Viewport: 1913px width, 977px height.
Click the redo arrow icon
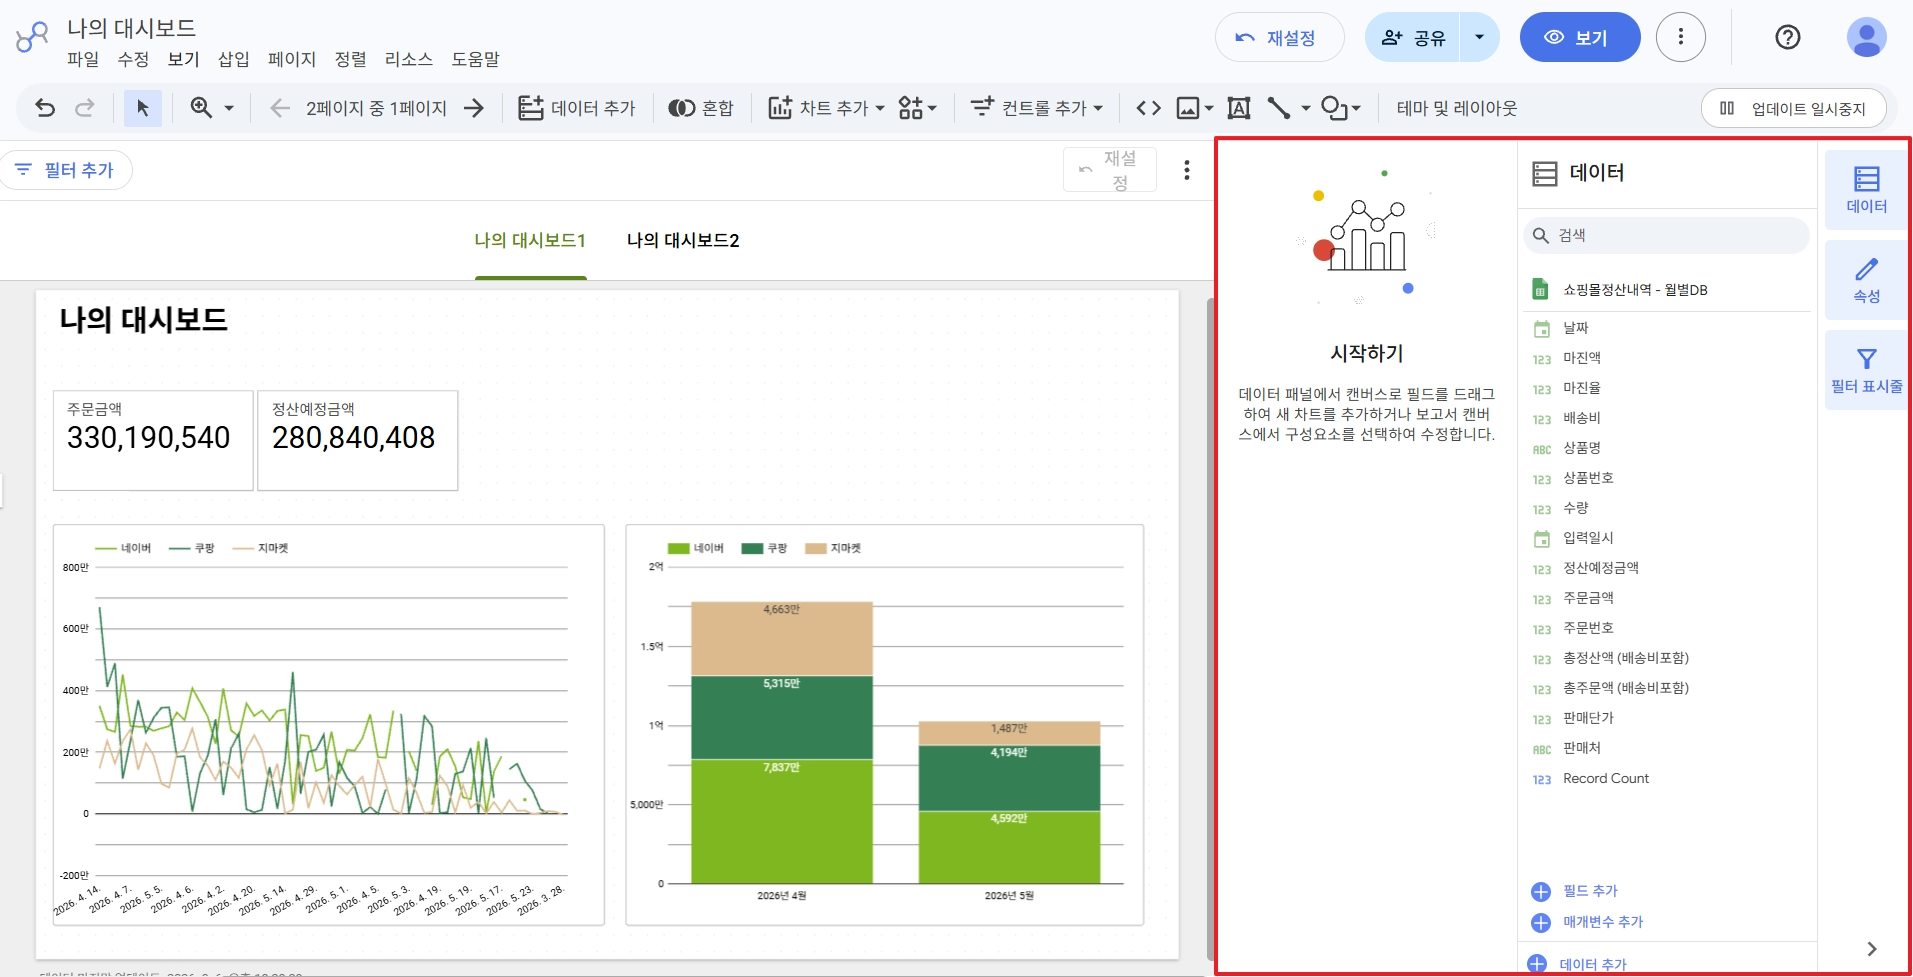(x=85, y=108)
